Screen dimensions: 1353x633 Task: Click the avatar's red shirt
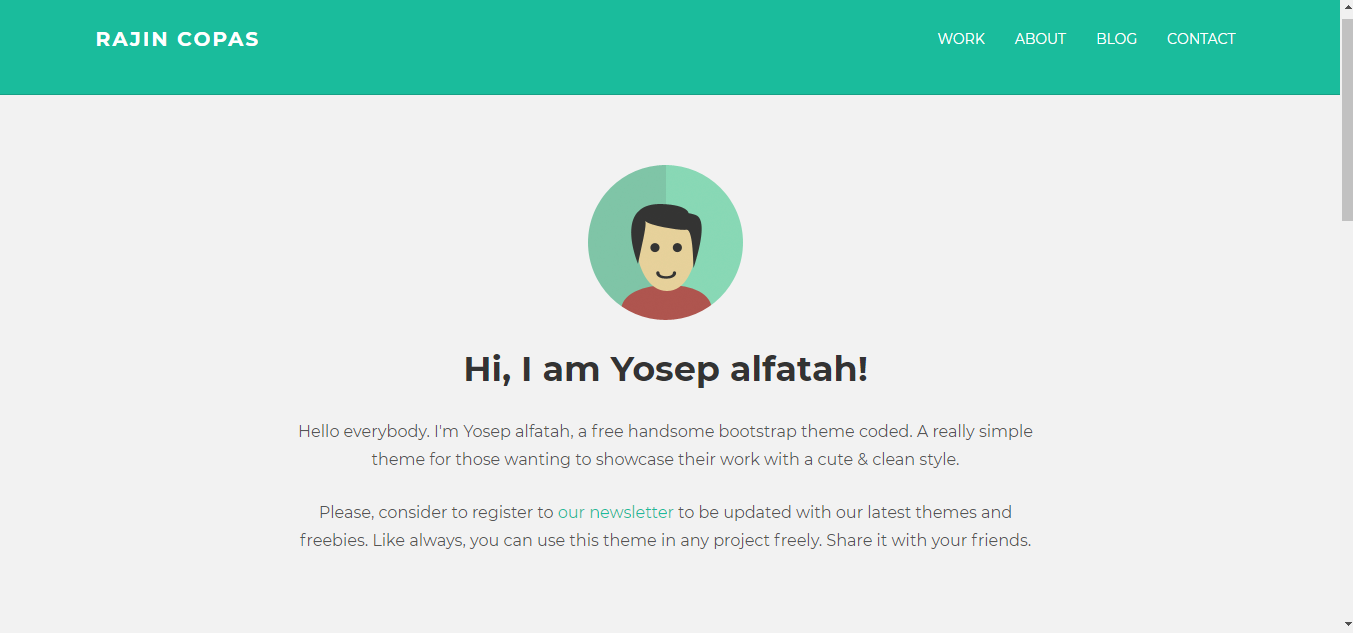click(665, 304)
